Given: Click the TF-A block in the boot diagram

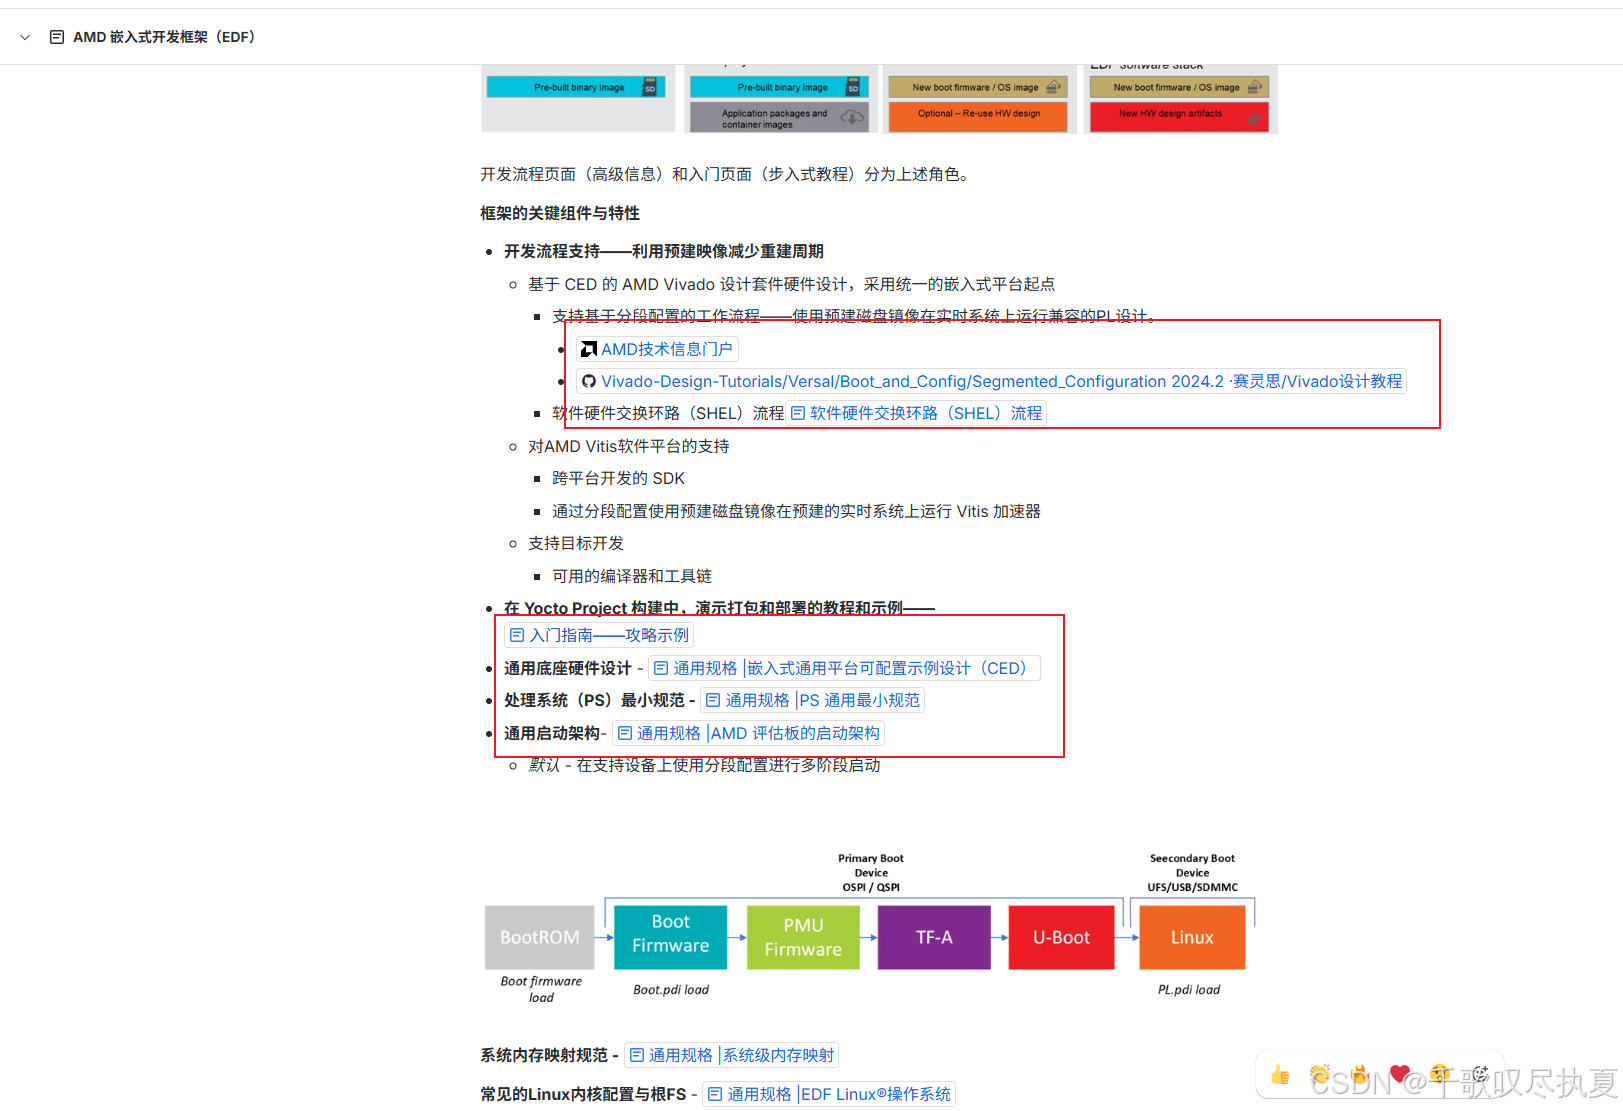Looking at the screenshot, I should pos(934,937).
